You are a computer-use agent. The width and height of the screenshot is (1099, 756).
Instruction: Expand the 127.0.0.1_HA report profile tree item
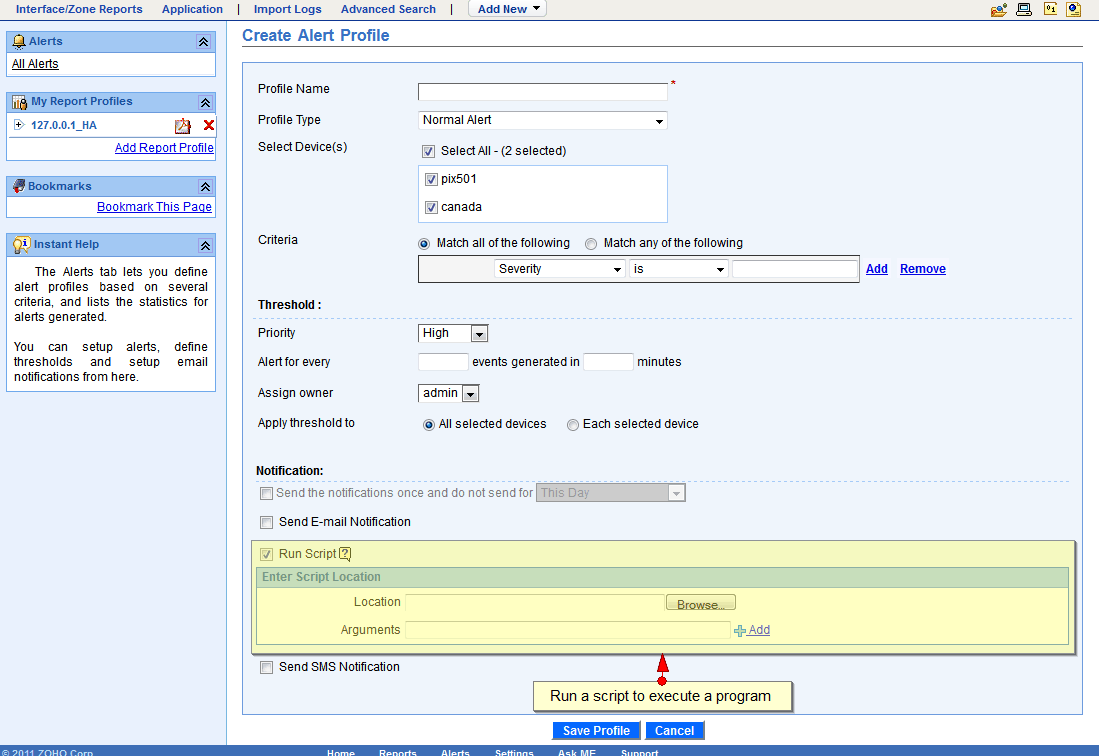tap(18, 125)
